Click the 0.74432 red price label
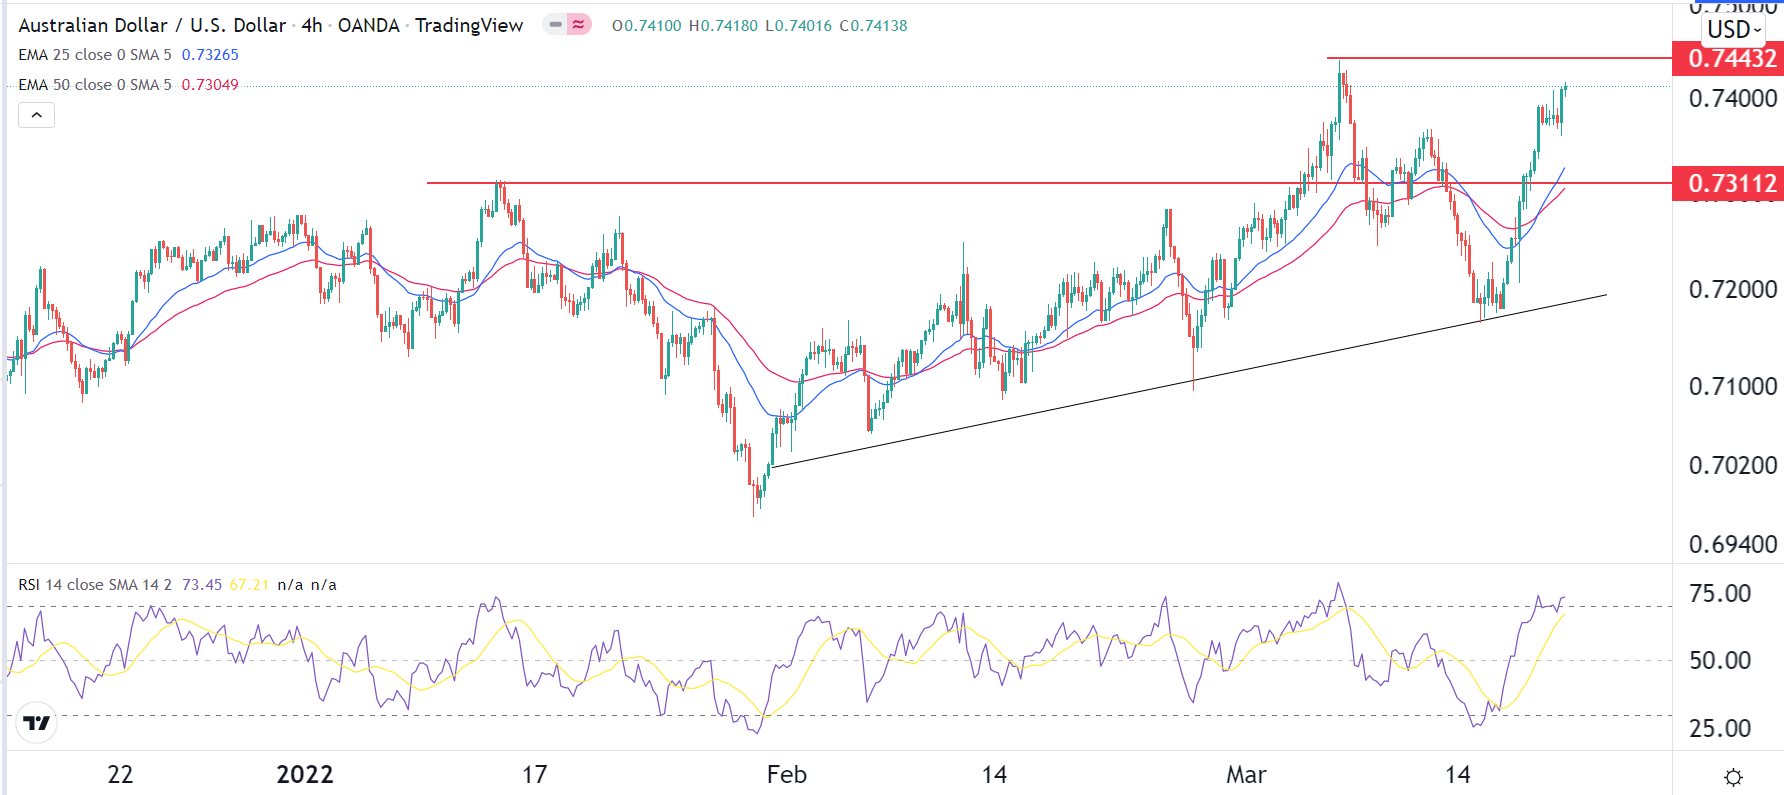 1731,59
